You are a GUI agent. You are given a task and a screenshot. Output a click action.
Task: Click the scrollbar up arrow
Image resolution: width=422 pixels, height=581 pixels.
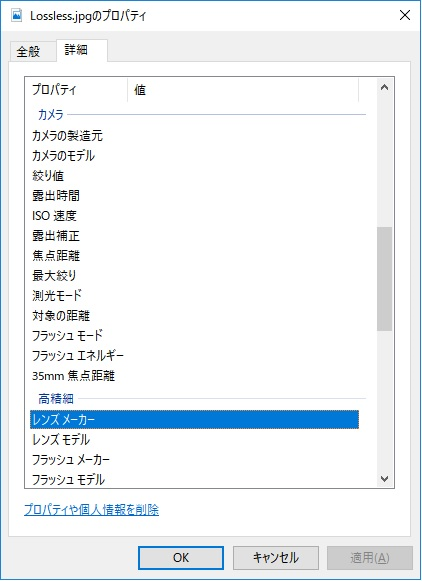tap(385, 87)
